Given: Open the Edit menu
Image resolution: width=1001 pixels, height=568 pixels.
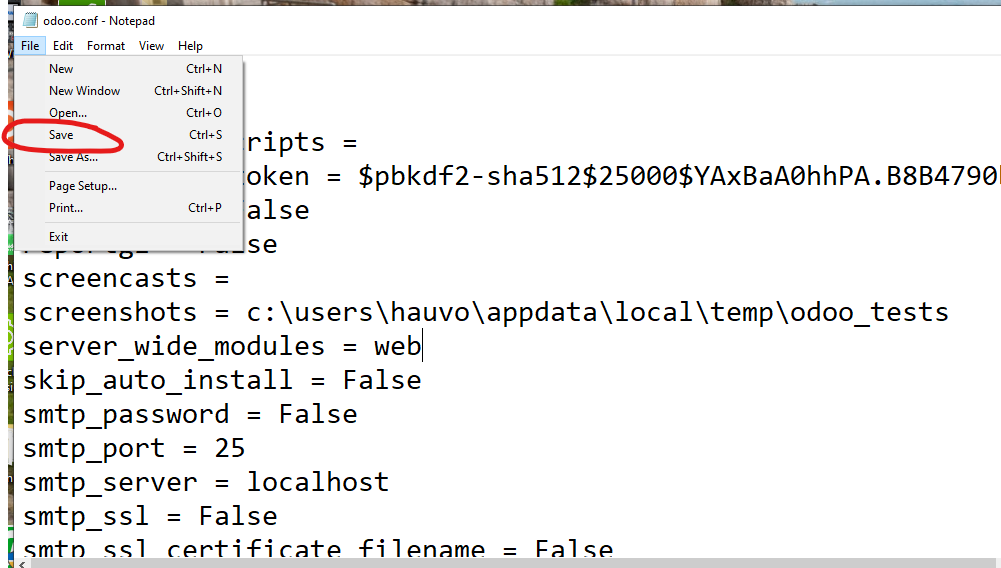Looking at the screenshot, I should pos(63,46).
